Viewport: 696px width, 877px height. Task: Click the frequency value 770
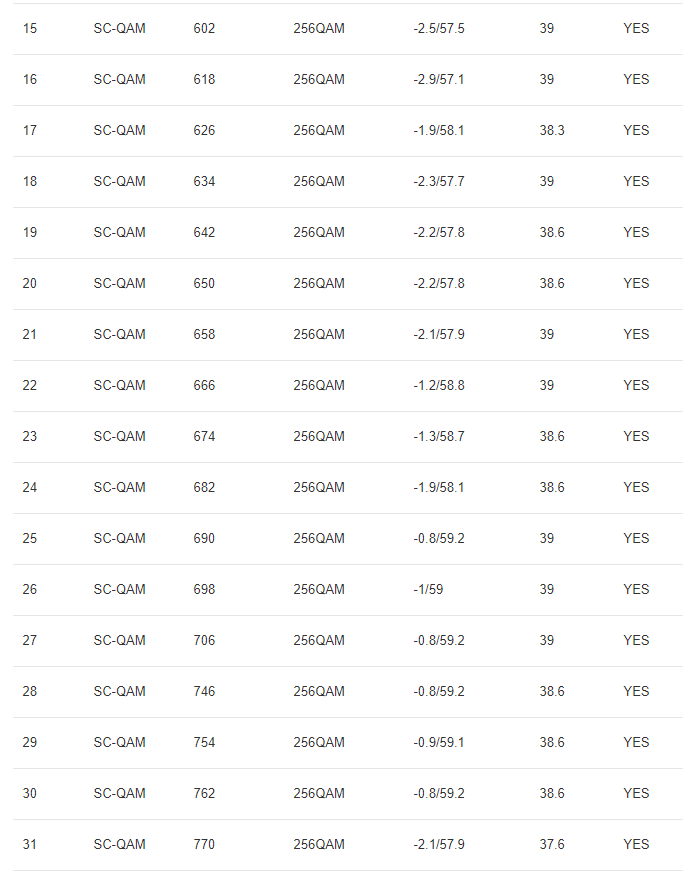point(204,845)
